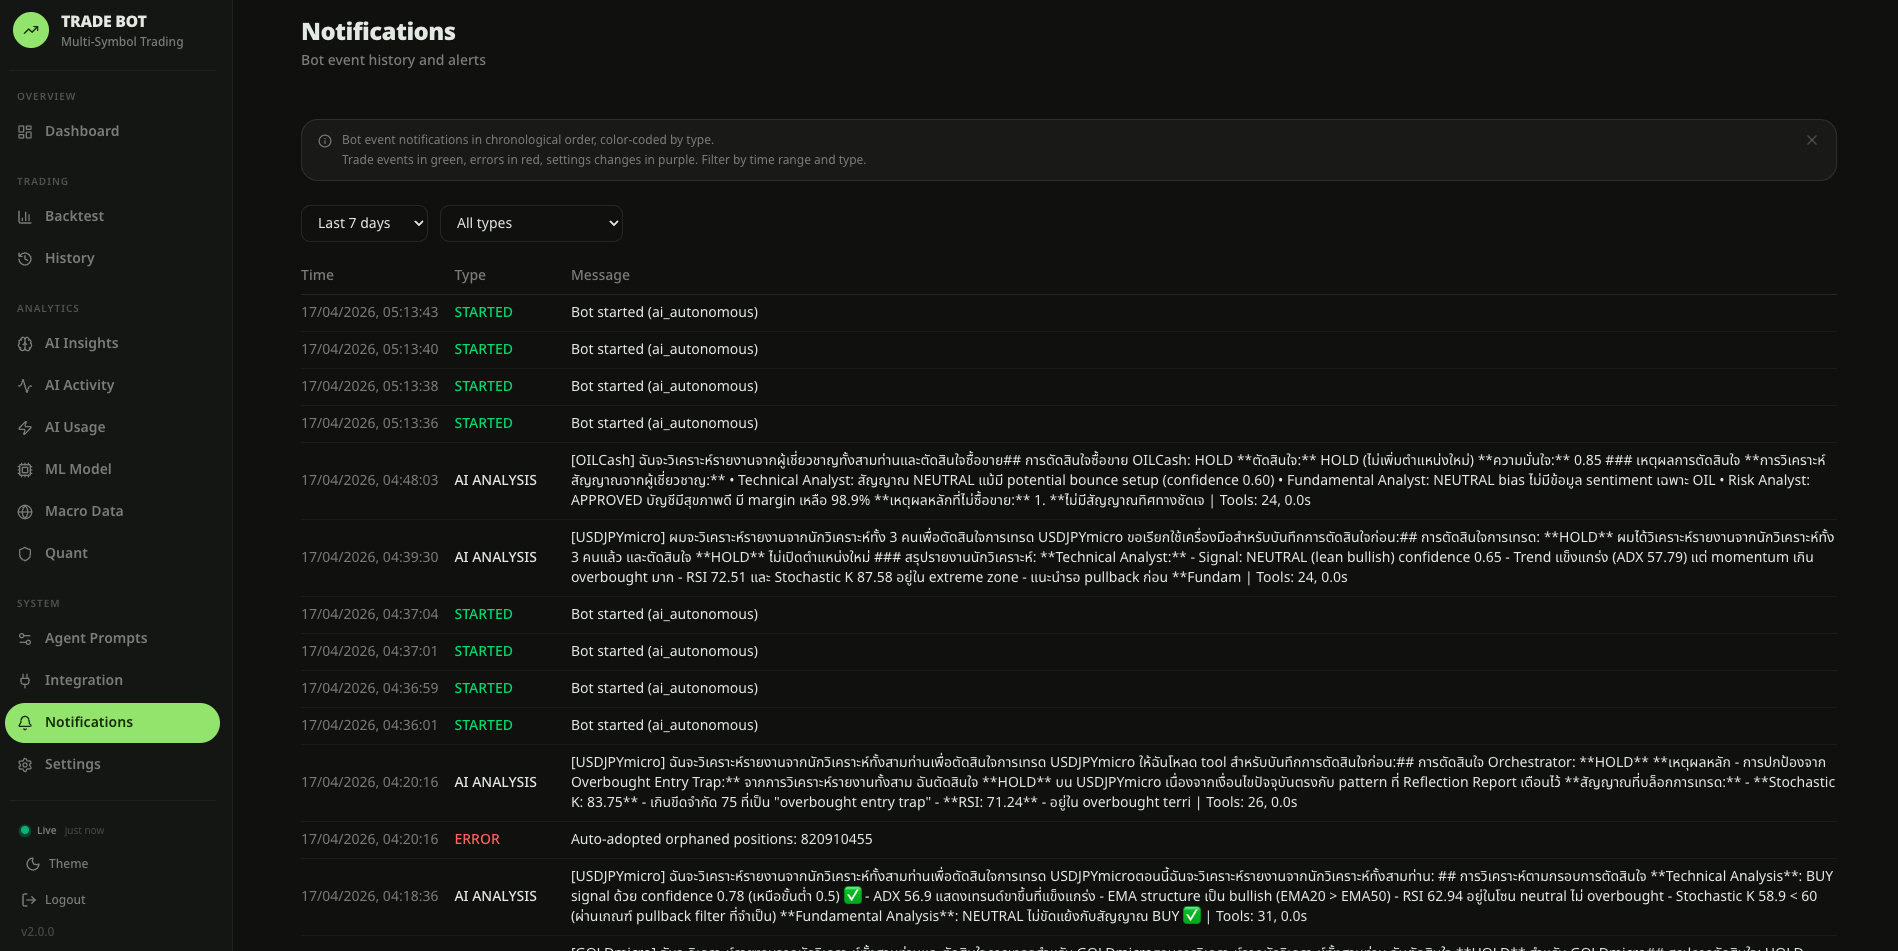Select the Backtest chart icon
This screenshot has height=951, width=1898.
(x=25, y=217)
